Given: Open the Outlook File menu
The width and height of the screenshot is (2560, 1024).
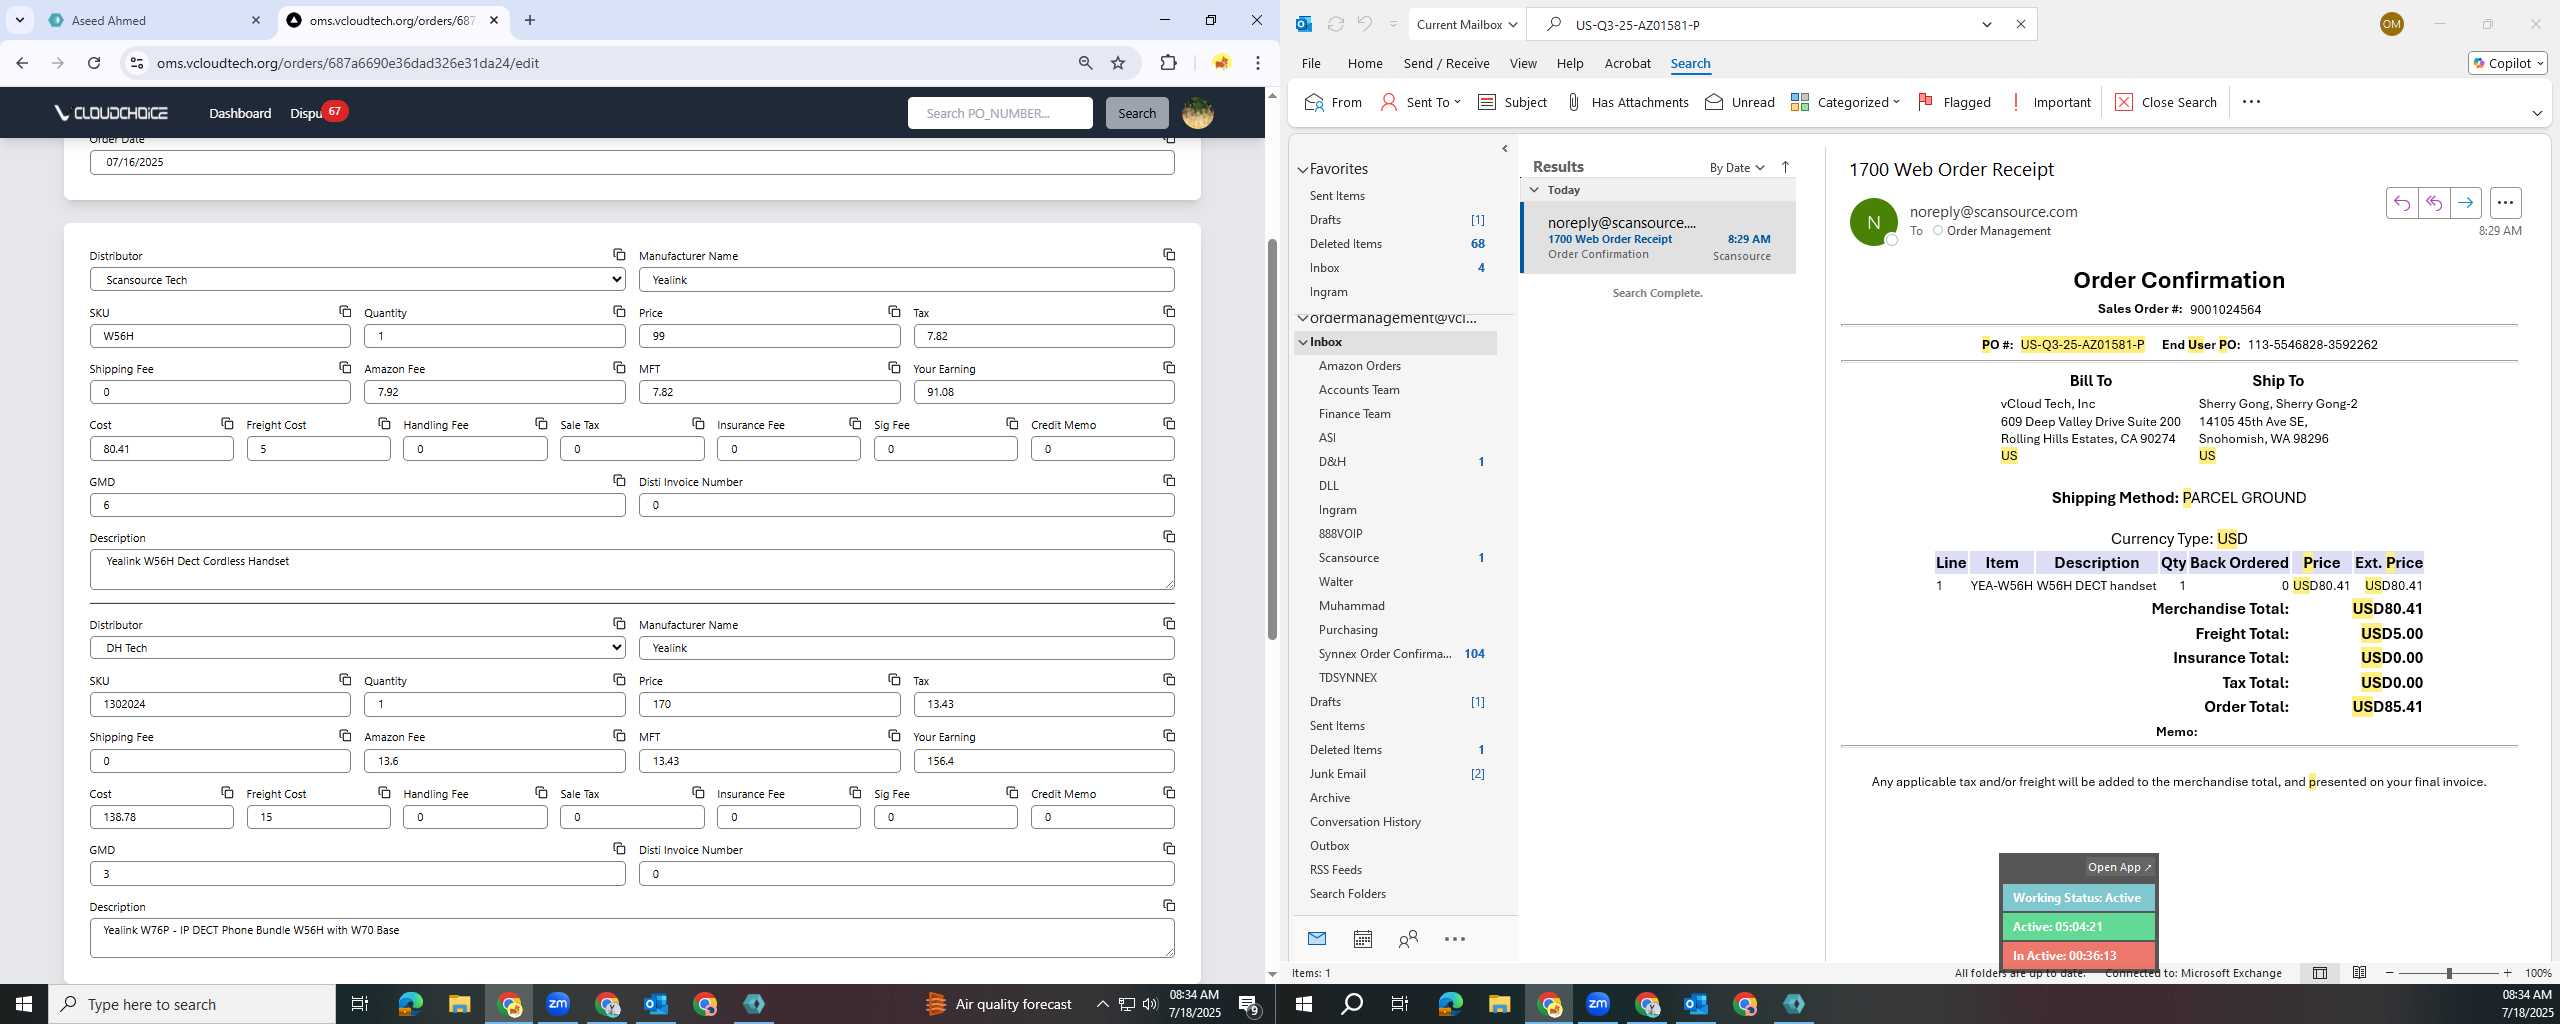Looking at the screenshot, I should (1311, 63).
